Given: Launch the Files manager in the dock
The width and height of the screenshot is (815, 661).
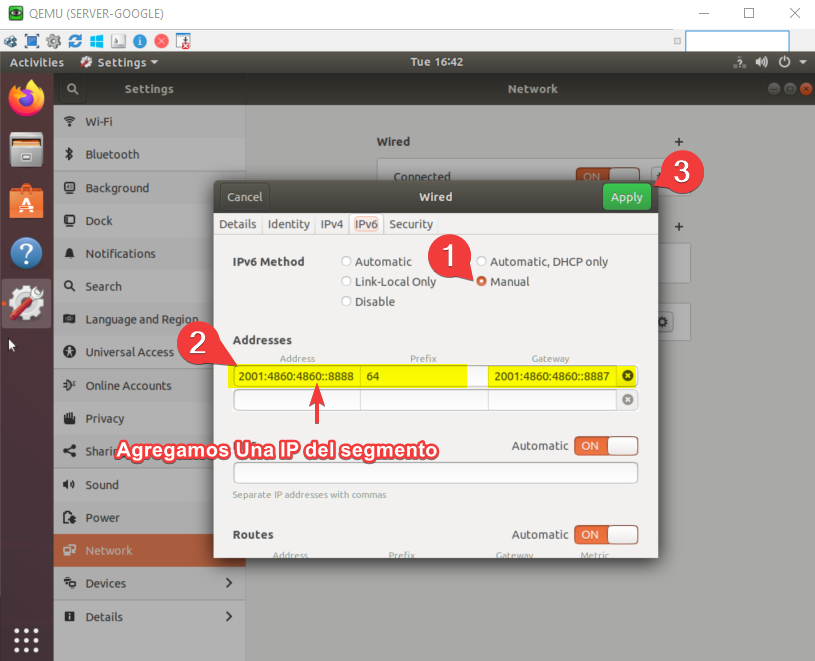Looking at the screenshot, I should 27,150.
